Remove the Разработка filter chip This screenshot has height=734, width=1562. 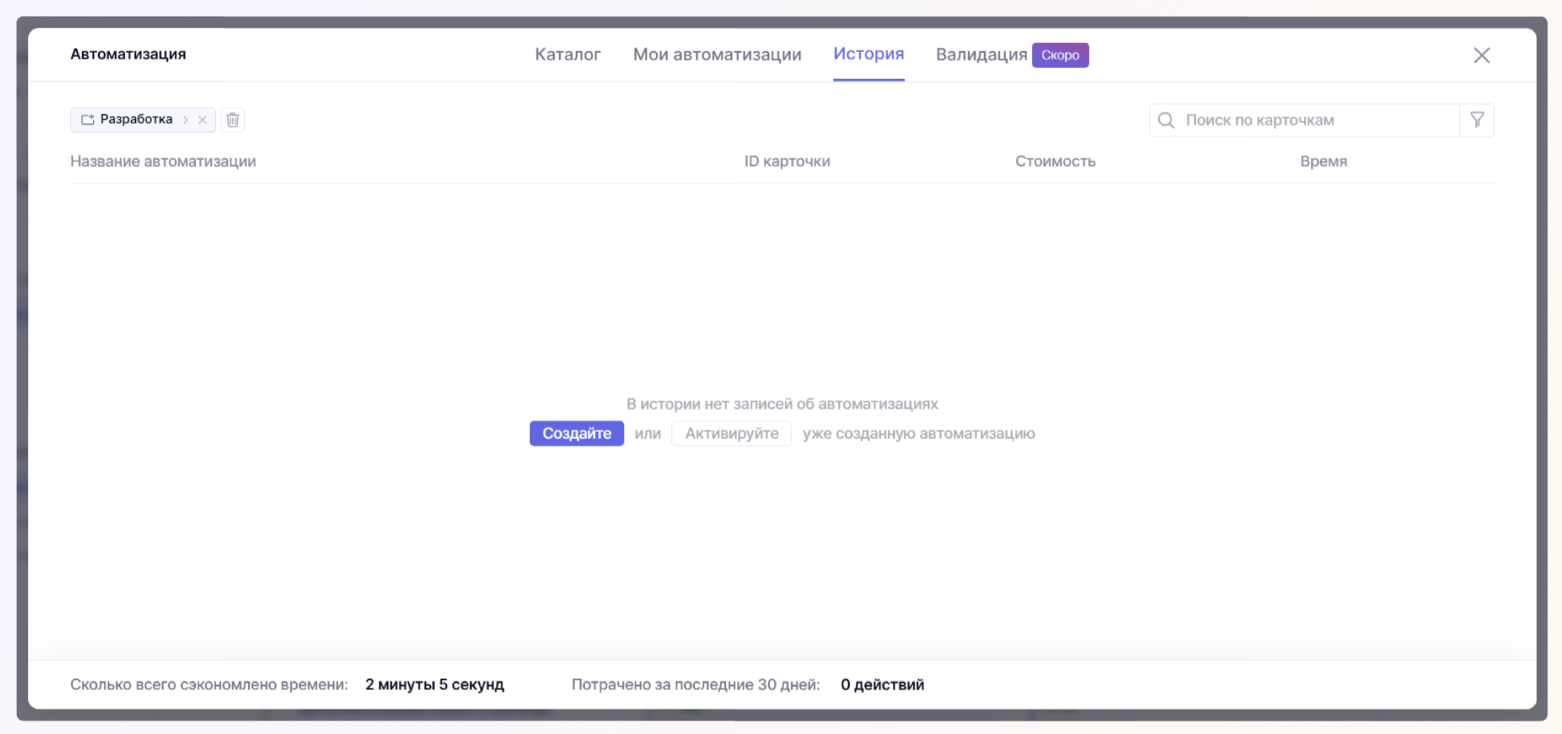coord(203,120)
